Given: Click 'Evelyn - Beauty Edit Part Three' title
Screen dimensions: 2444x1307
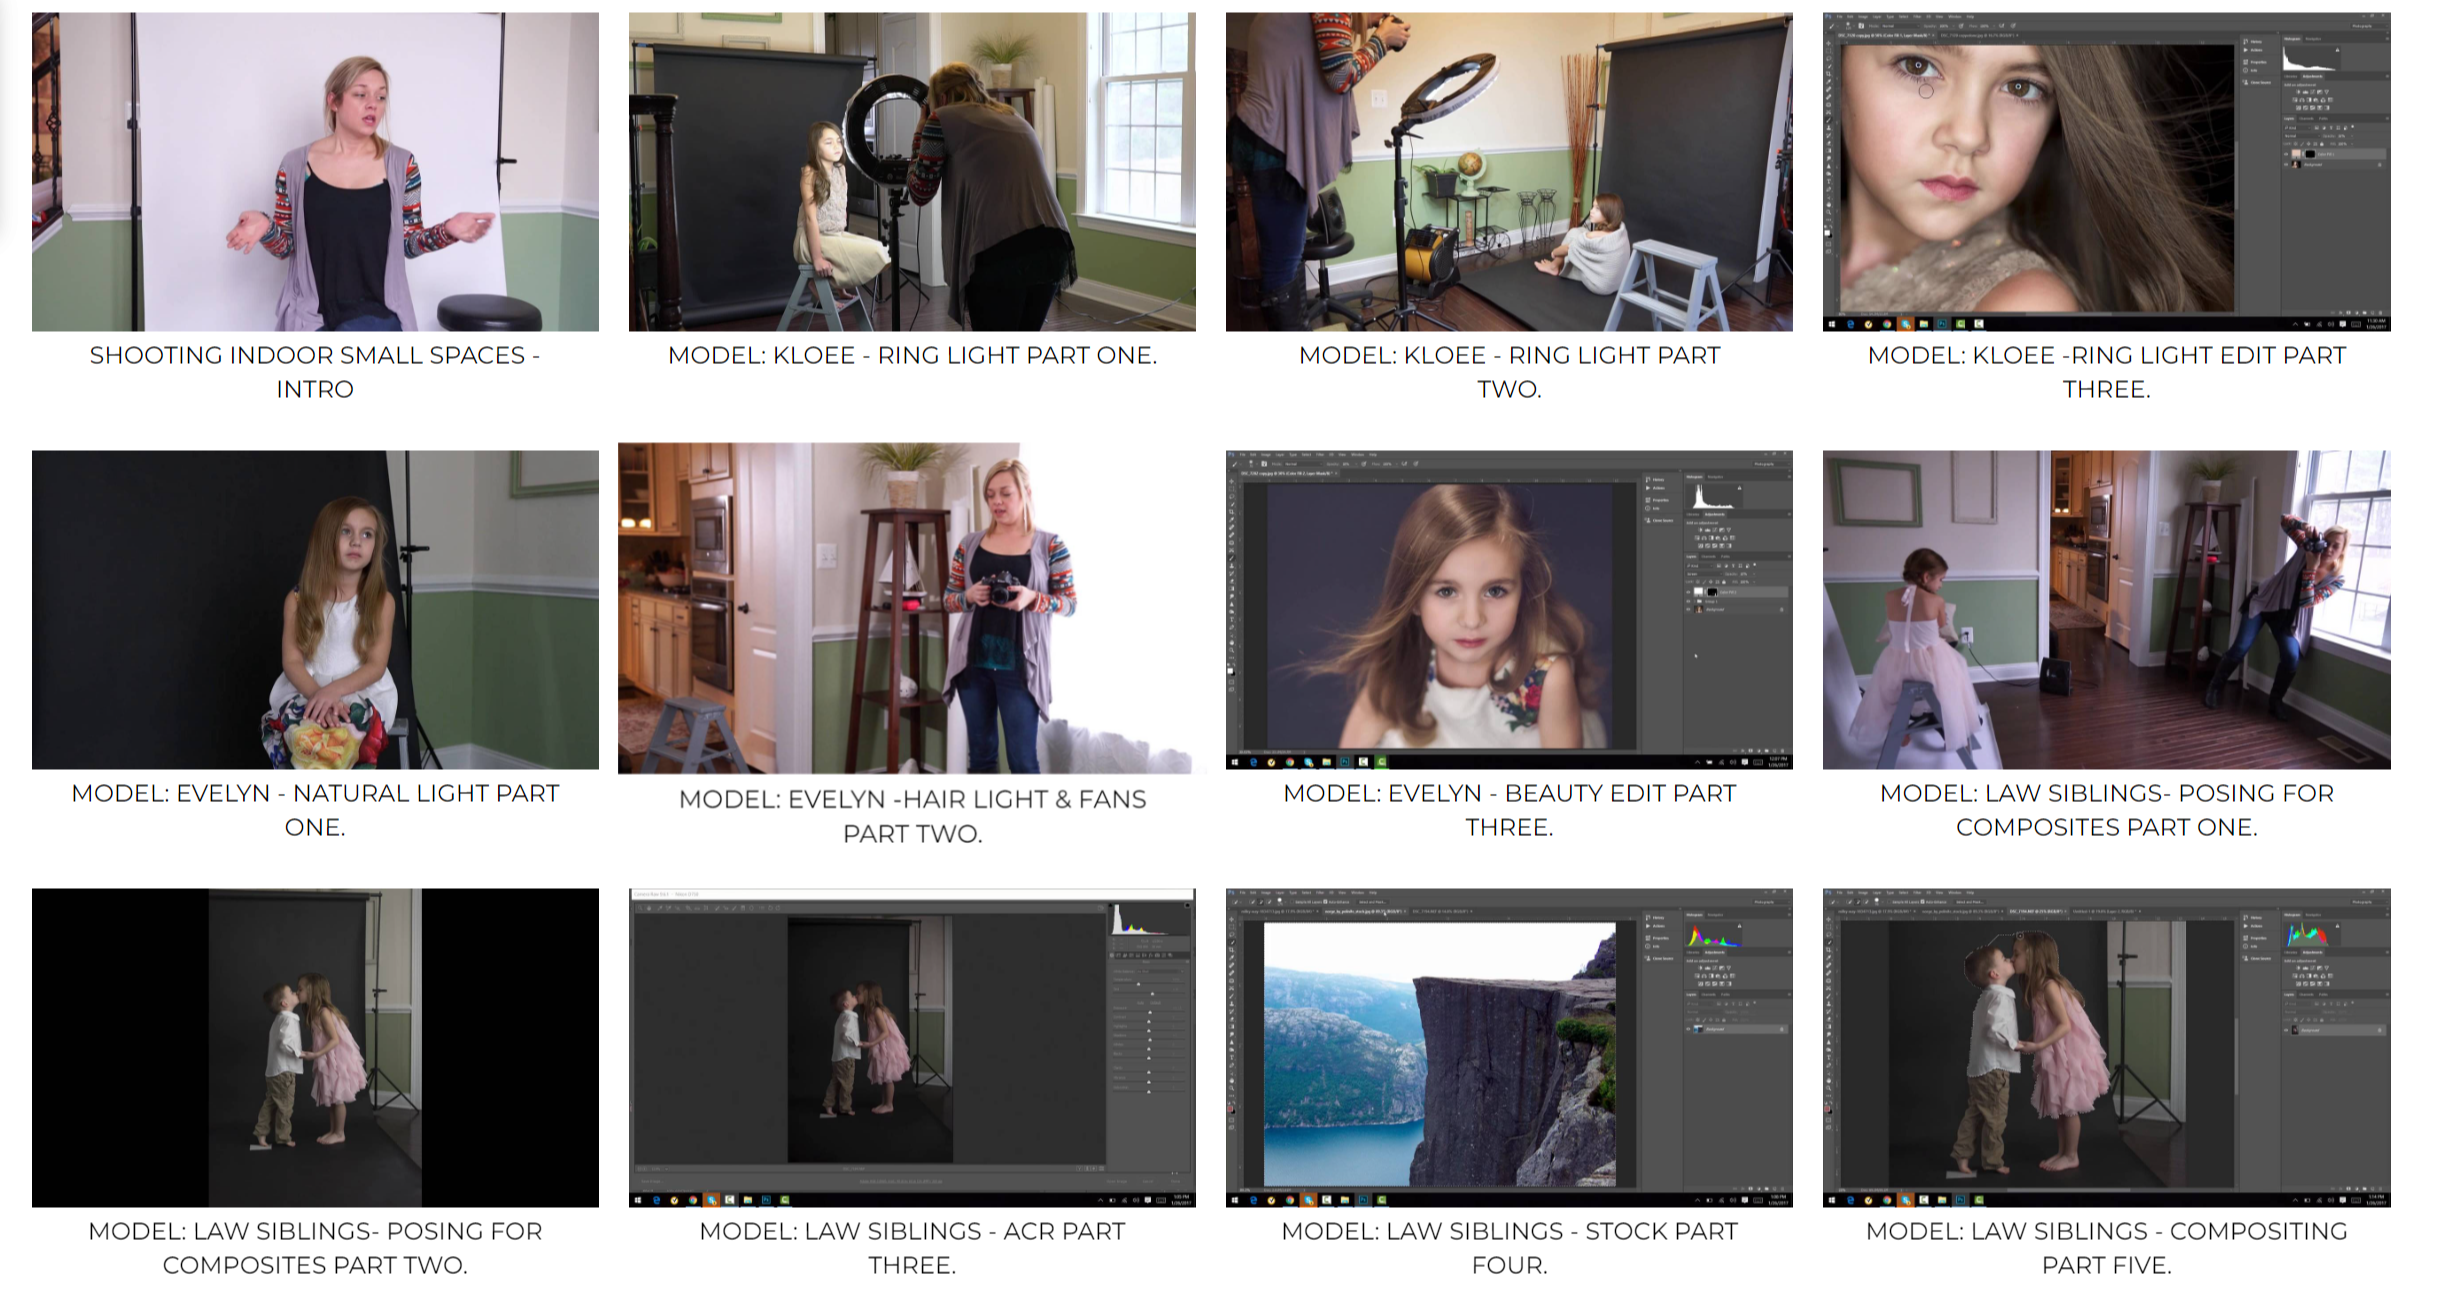Looking at the screenshot, I should pyautogui.click(x=1509, y=810).
